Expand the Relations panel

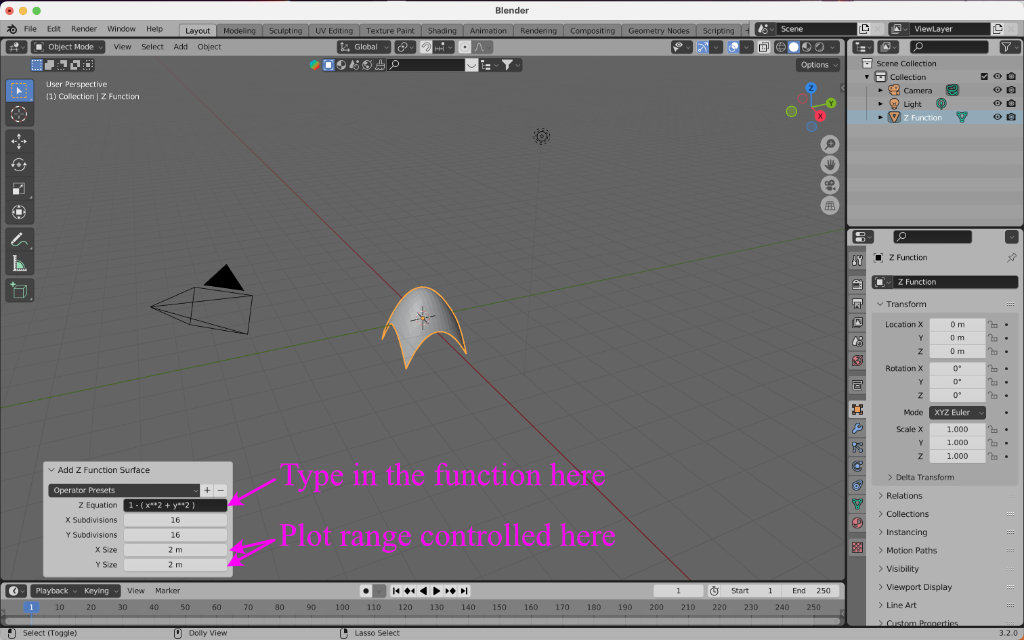point(904,496)
